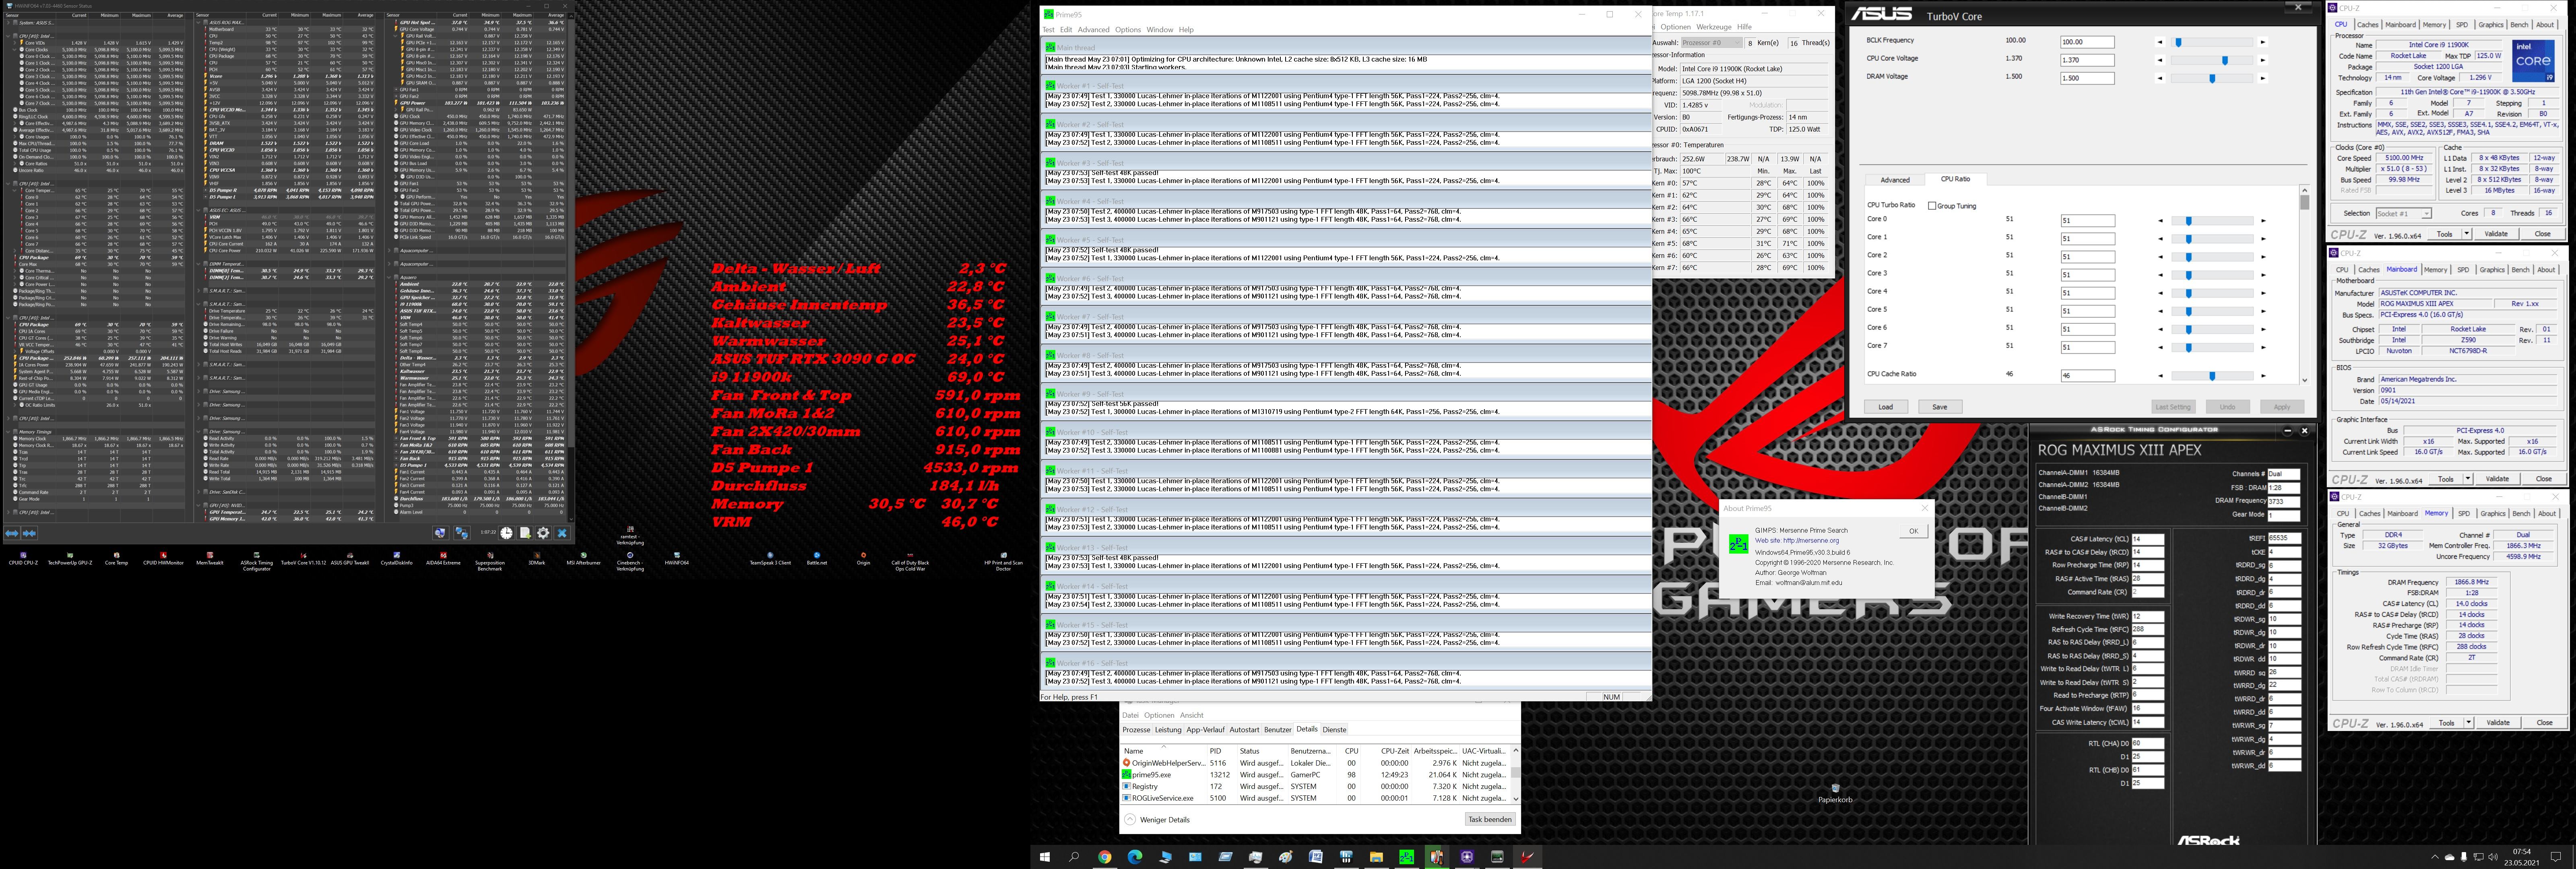Click the HWiNFO expand columns arrows icon

point(12,533)
